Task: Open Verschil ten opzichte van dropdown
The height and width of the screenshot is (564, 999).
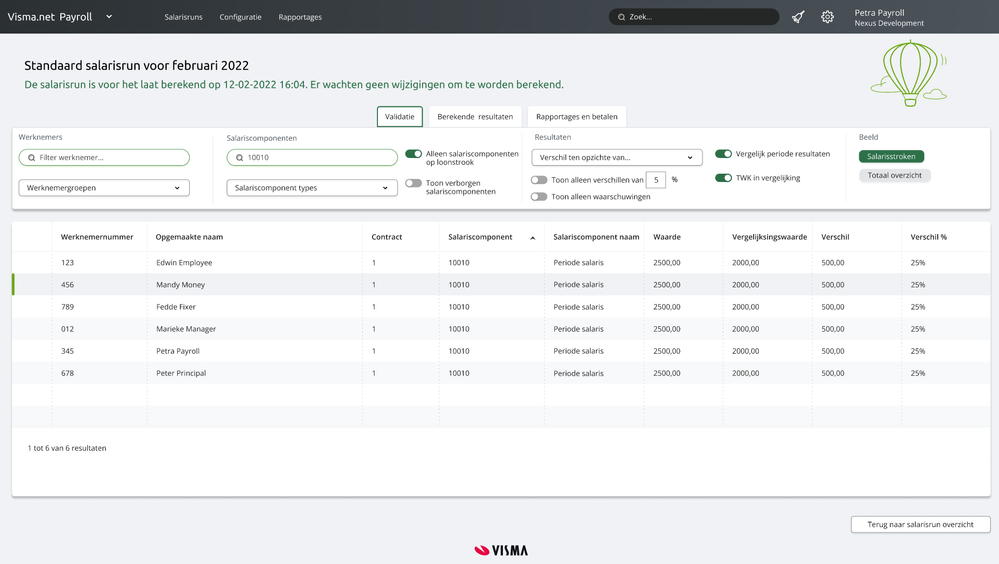Action: coord(616,157)
